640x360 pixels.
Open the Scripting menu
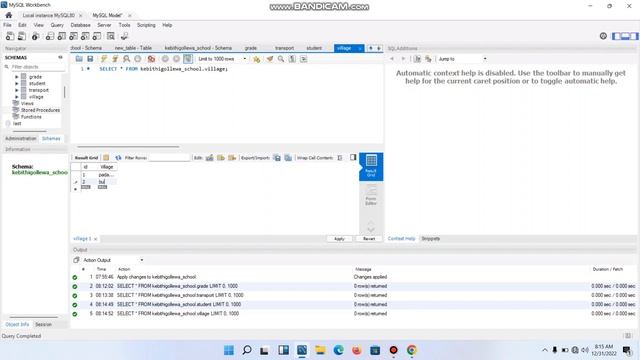146,25
